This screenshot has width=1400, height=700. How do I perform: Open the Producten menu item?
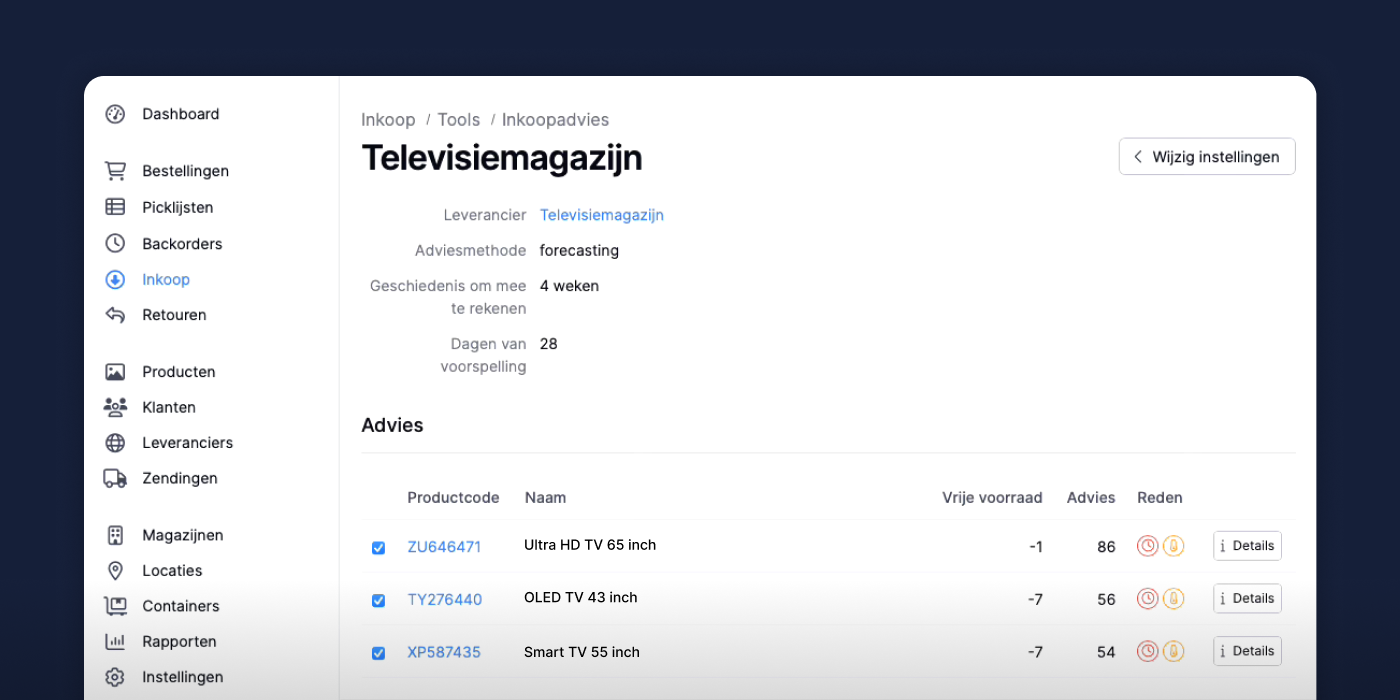(x=178, y=372)
